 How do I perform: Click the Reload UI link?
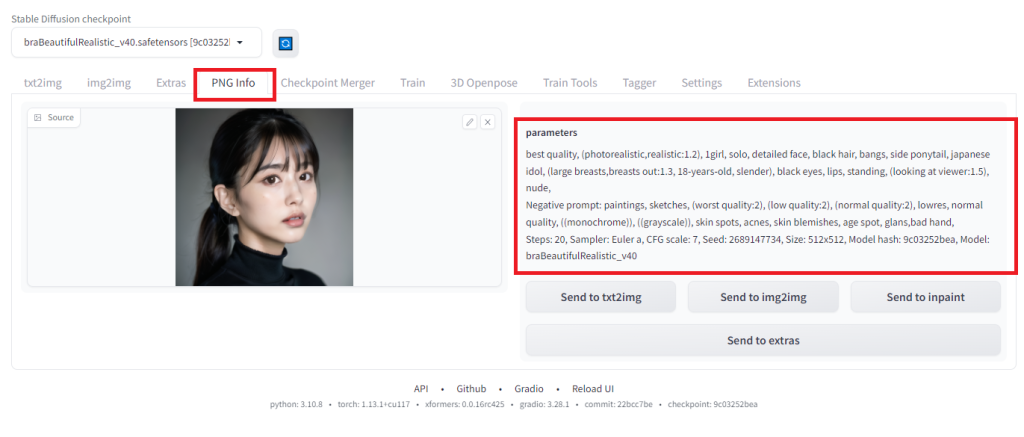[x=593, y=389]
